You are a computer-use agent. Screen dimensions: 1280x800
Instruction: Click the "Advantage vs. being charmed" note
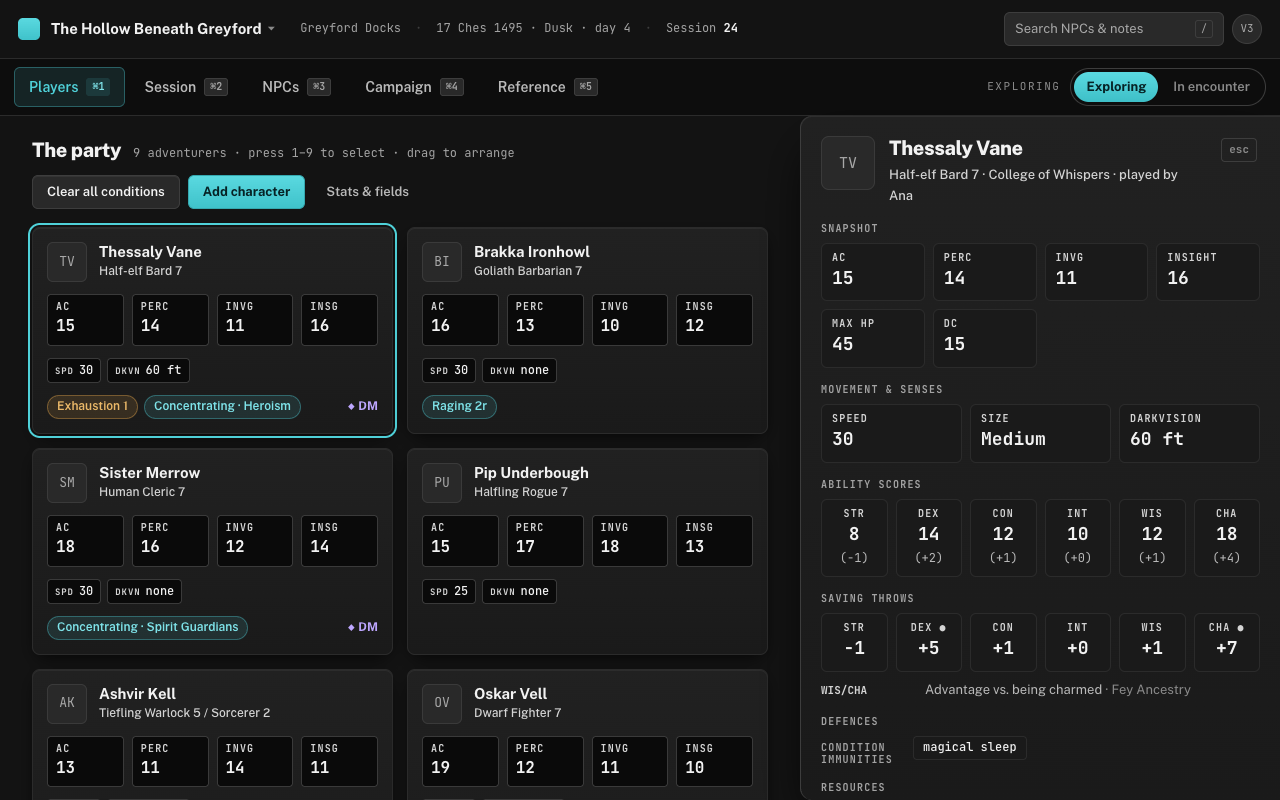click(1013, 690)
